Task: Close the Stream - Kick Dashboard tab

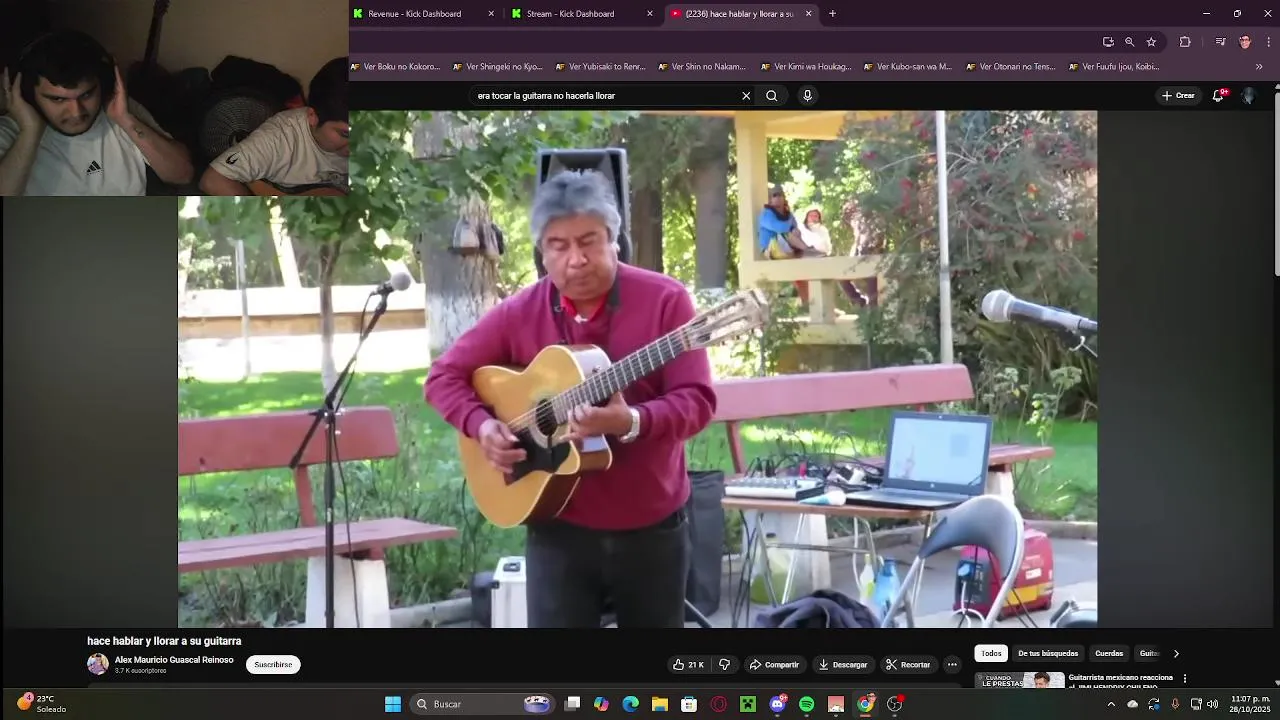Action: (650, 14)
